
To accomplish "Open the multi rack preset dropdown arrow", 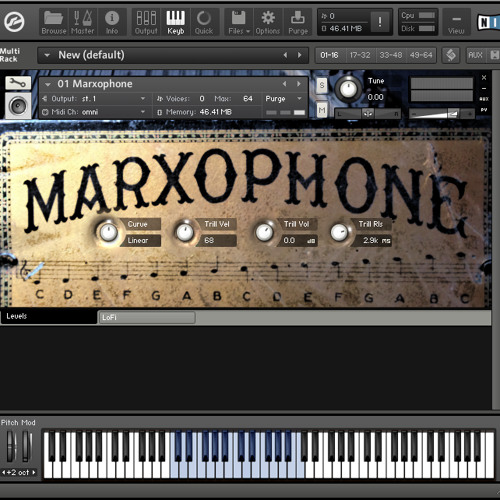I will tap(47, 55).
